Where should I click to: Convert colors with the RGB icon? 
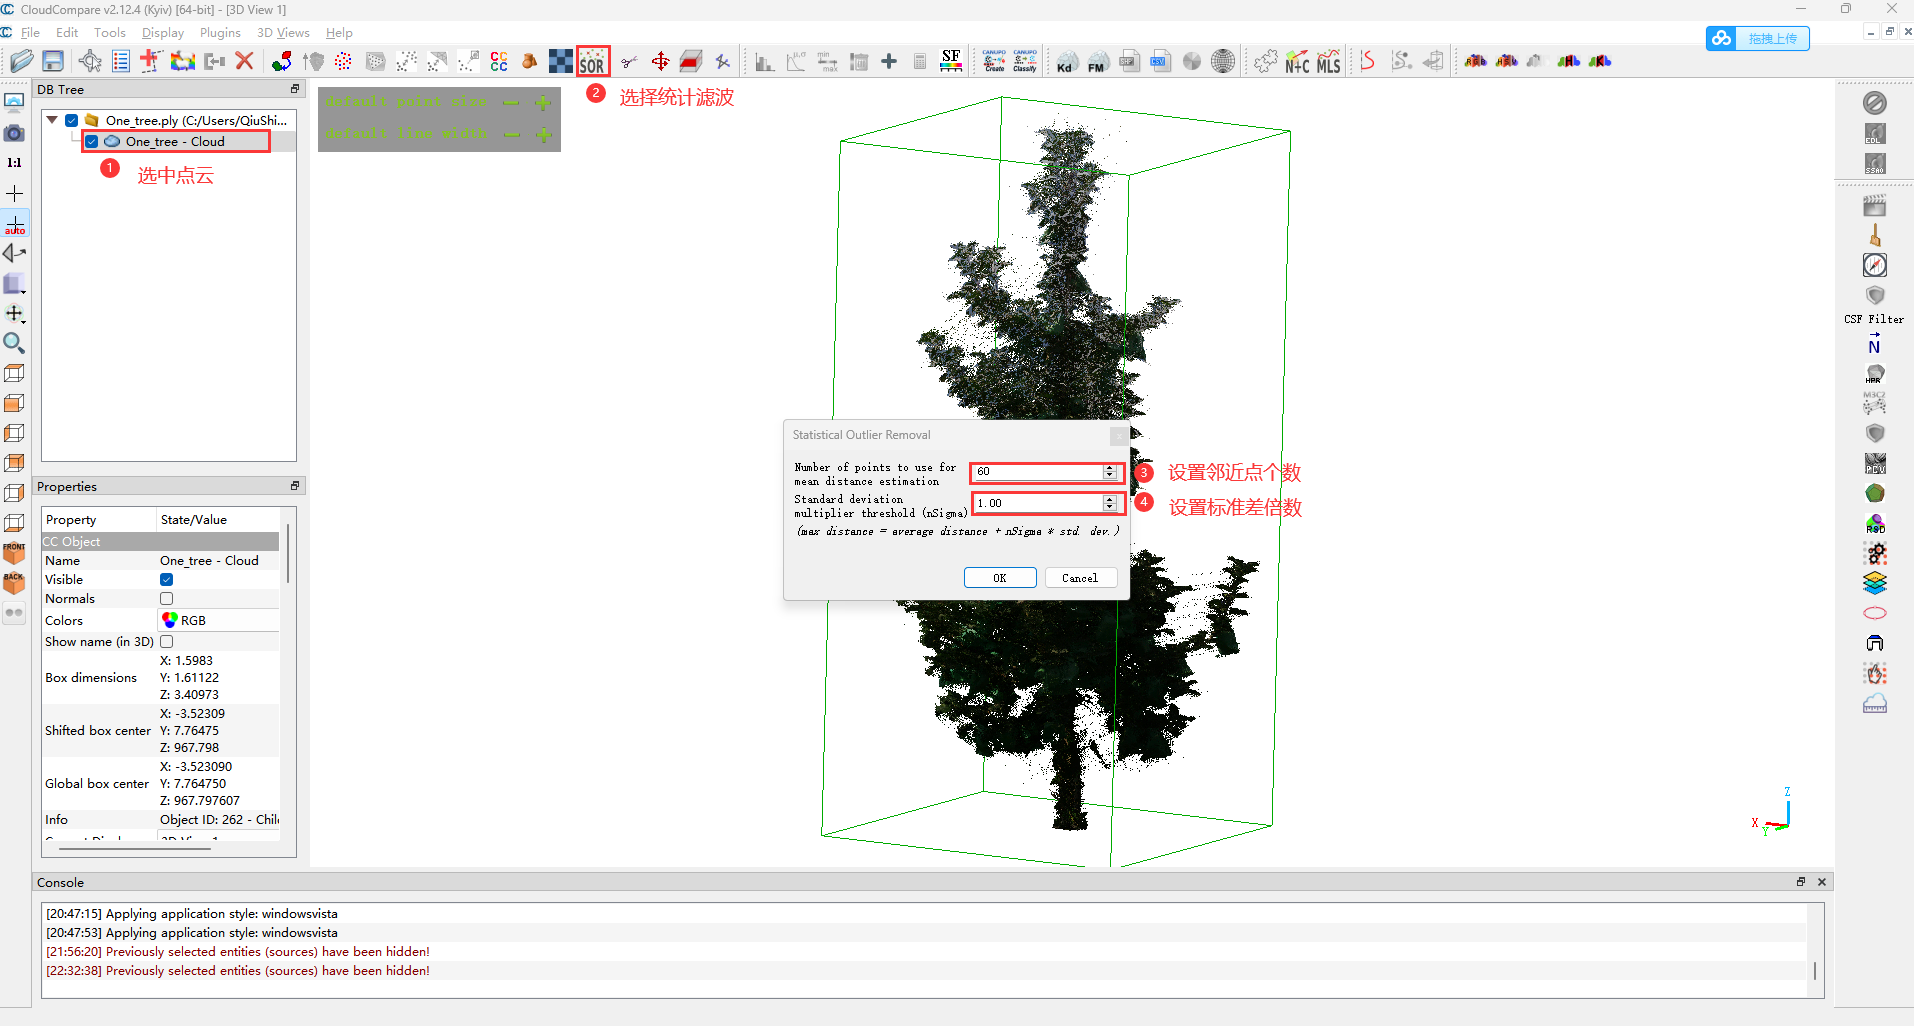(x=1475, y=61)
